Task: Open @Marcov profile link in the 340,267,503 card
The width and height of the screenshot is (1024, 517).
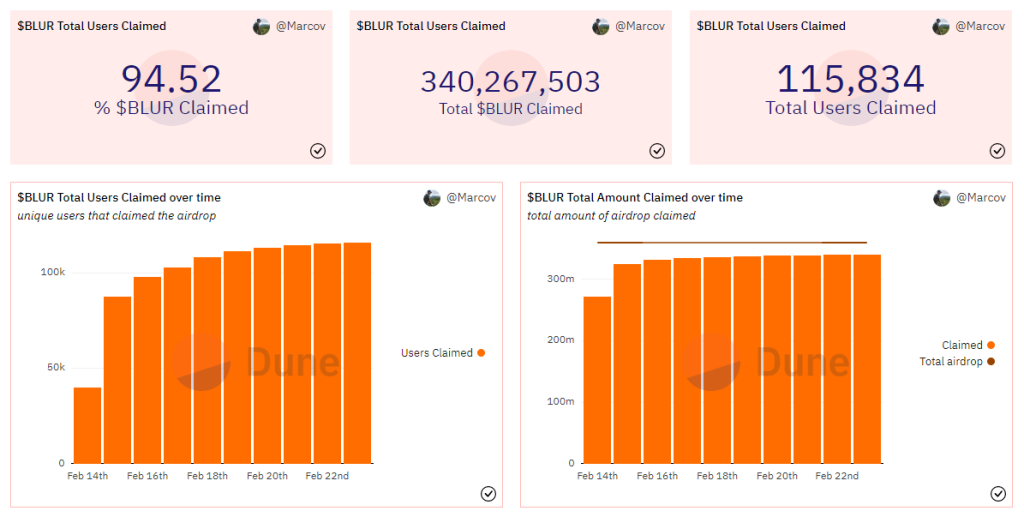Action: pos(640,26)
